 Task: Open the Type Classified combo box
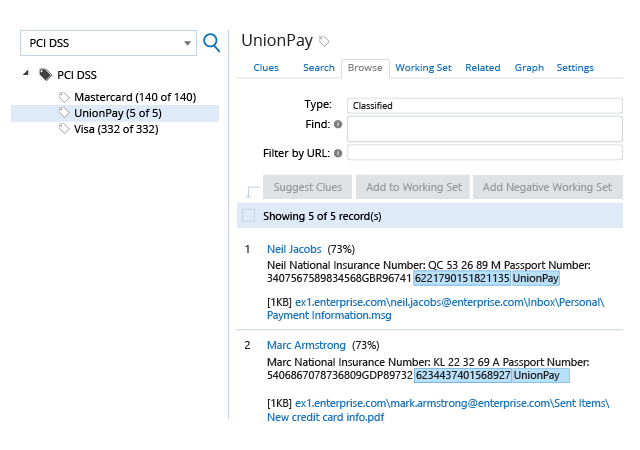[x=484, y=105]
